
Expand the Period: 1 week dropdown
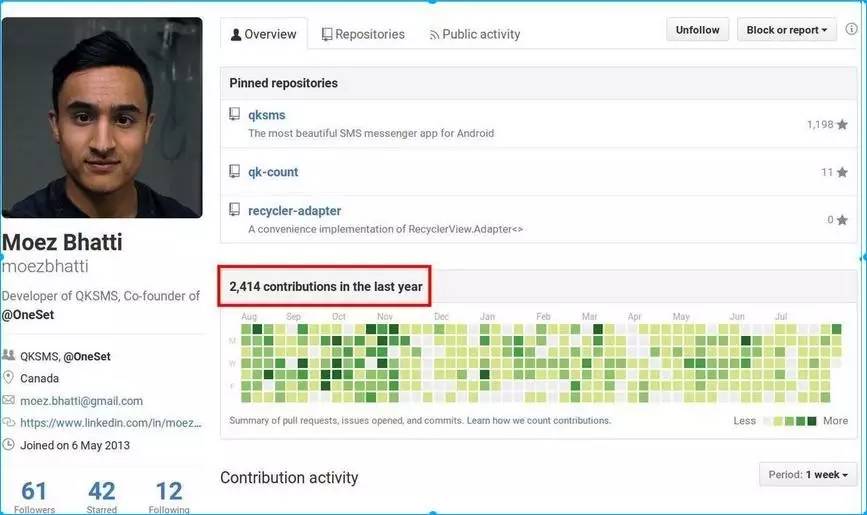[x=808, y=475]
